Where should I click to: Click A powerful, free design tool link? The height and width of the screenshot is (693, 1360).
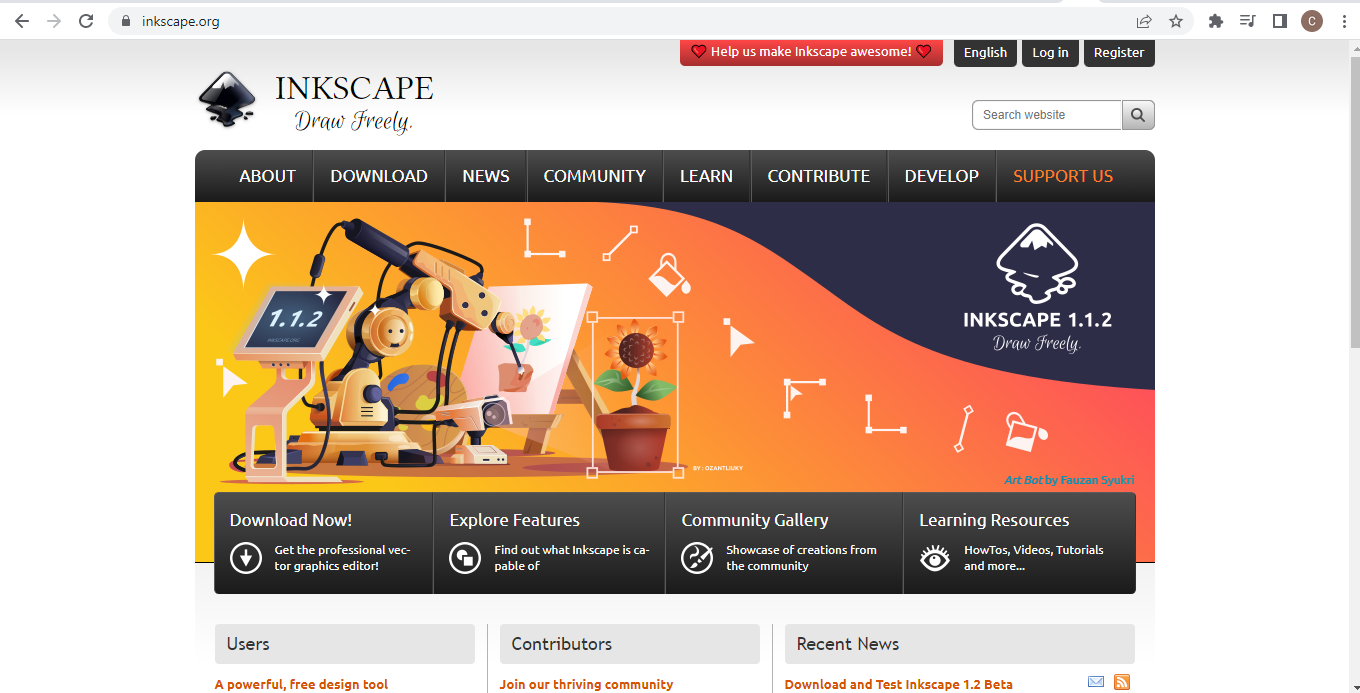pos(301,685)
